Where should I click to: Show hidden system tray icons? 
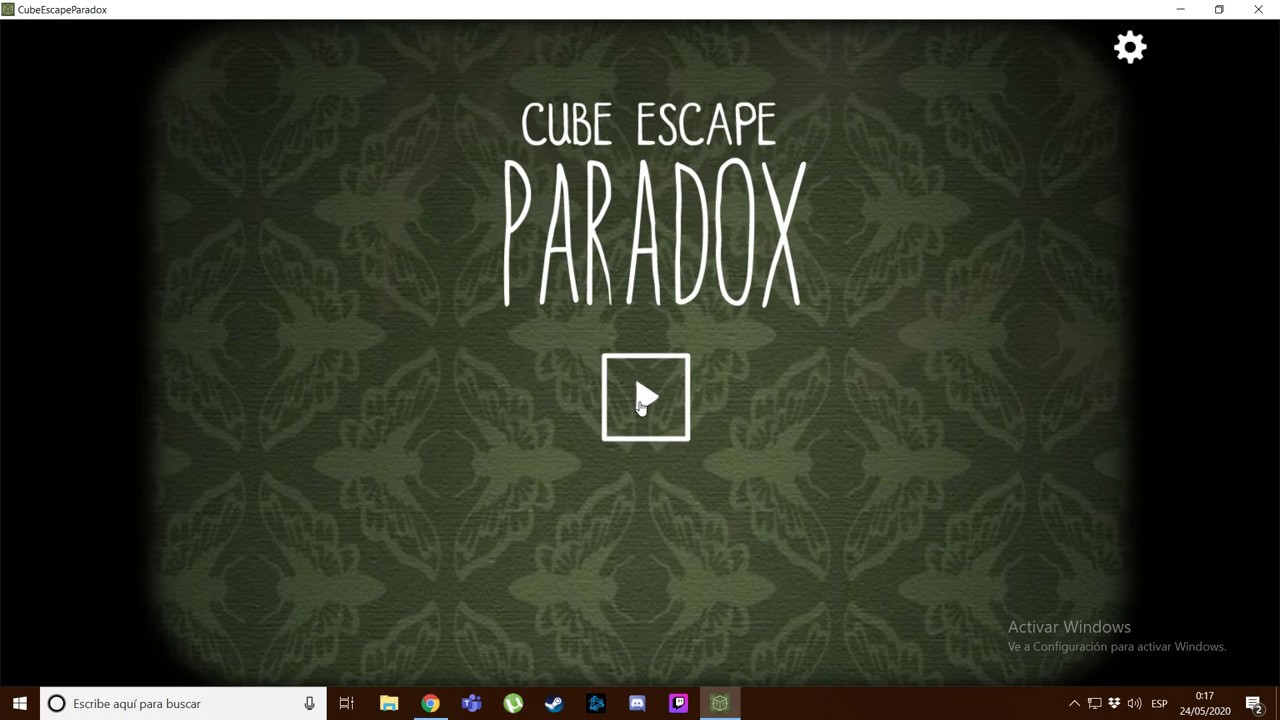[x=1074, y=704]
